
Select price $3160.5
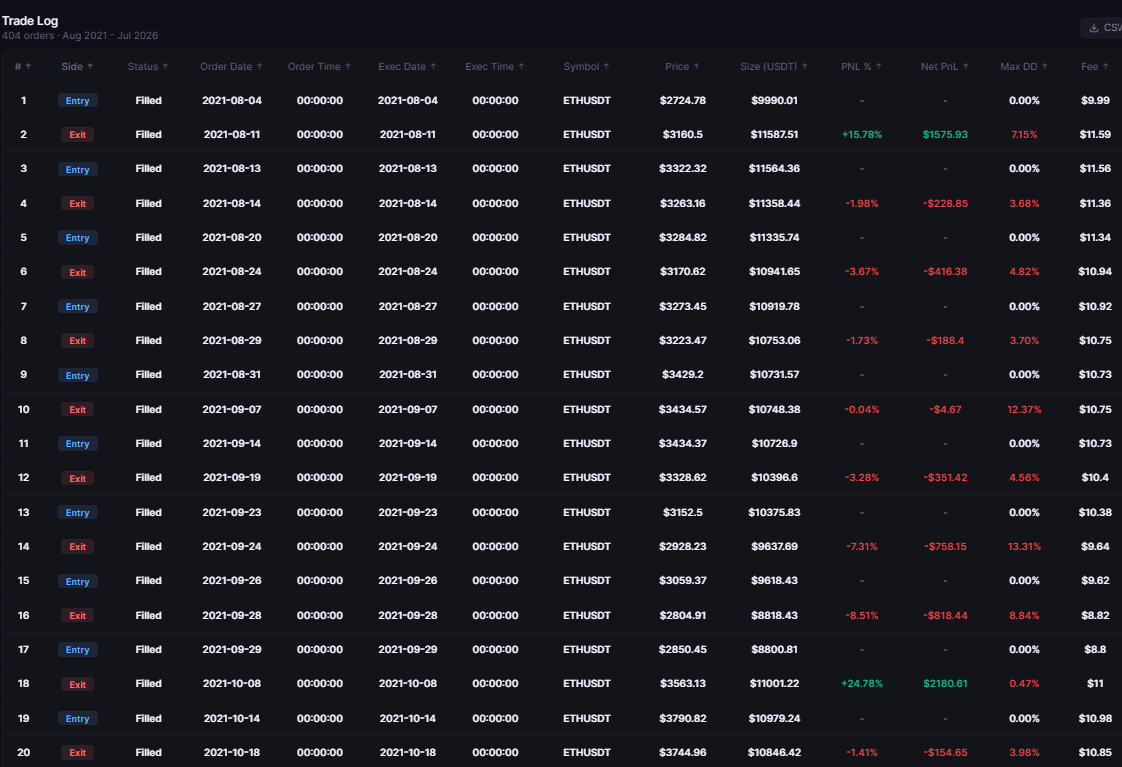click(x=682, y=135)
